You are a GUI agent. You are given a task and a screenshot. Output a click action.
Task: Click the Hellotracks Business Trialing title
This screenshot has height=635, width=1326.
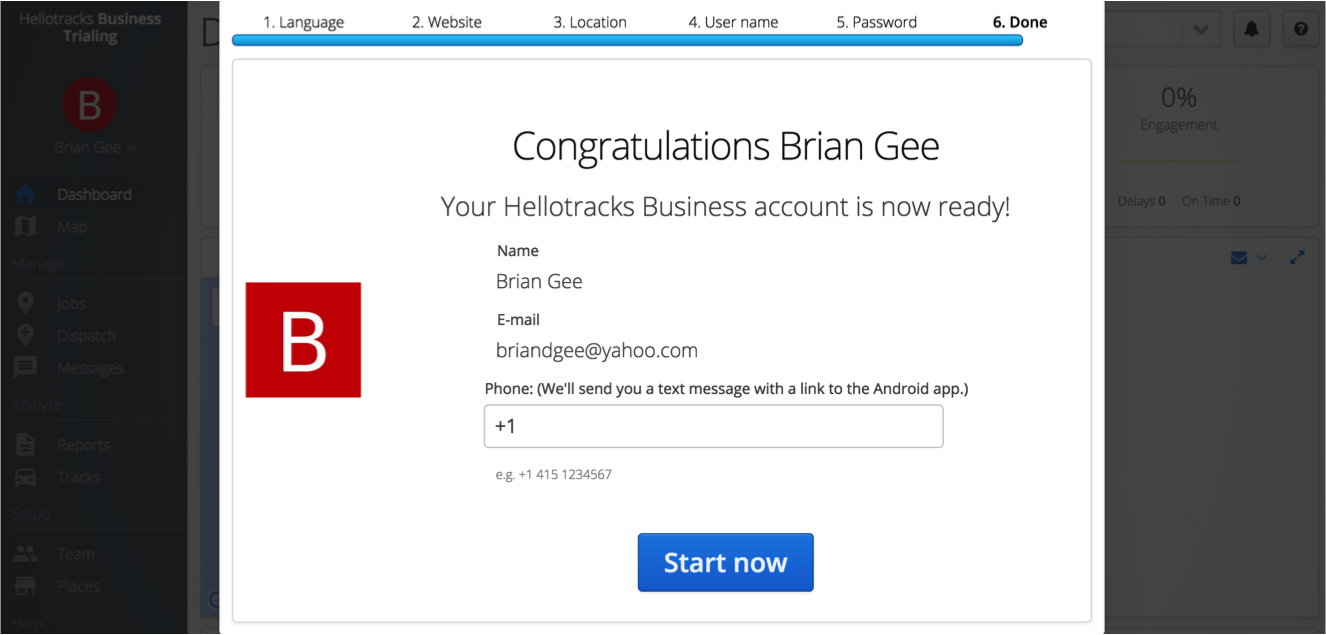[90, 27]
